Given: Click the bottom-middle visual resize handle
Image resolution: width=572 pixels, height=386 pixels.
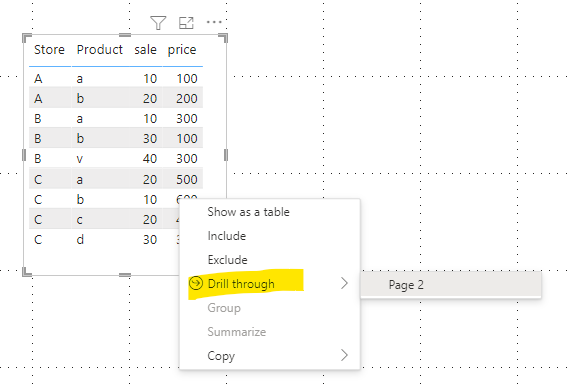Looking at the screenshot, I should click(125, 275).
